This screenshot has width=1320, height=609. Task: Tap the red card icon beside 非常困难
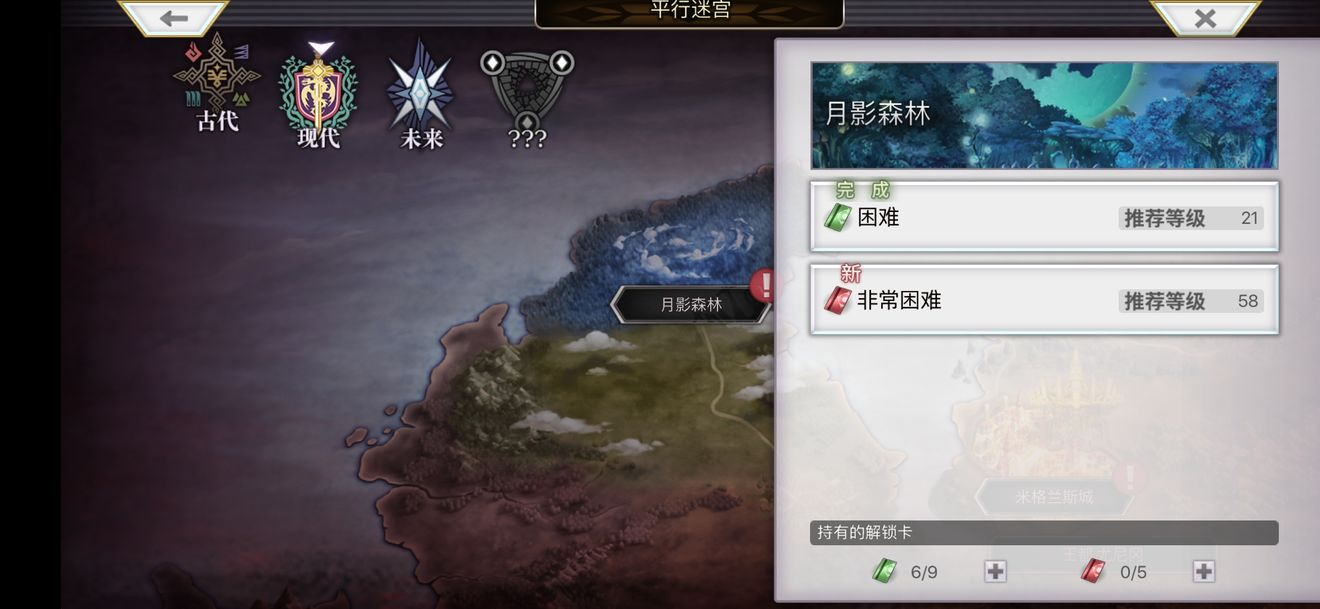tap(837, 300)
